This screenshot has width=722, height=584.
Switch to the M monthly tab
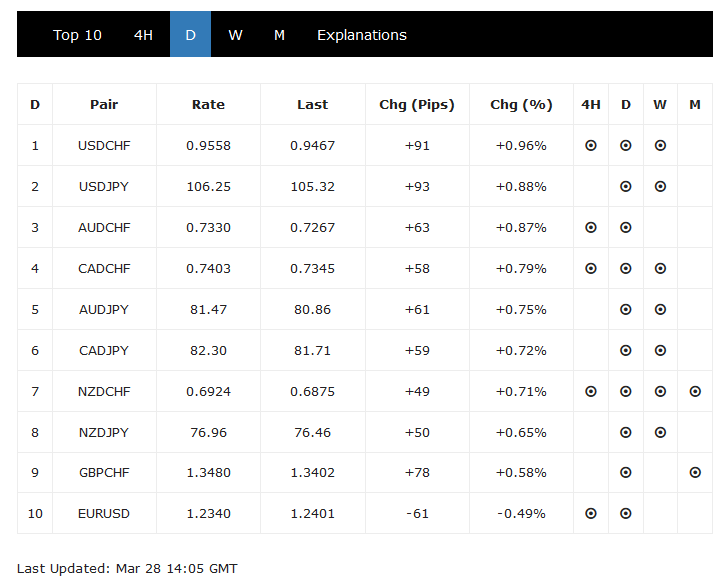coord(279,35)
